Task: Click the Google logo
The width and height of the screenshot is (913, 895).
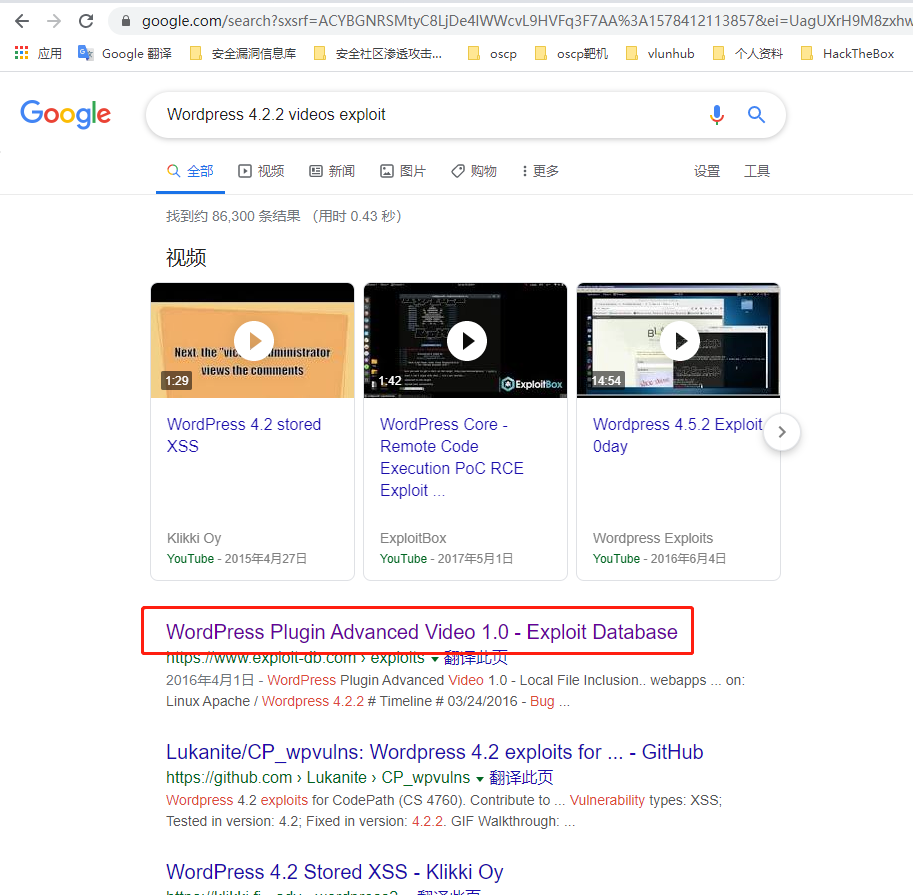Action: tap(65, 114)
